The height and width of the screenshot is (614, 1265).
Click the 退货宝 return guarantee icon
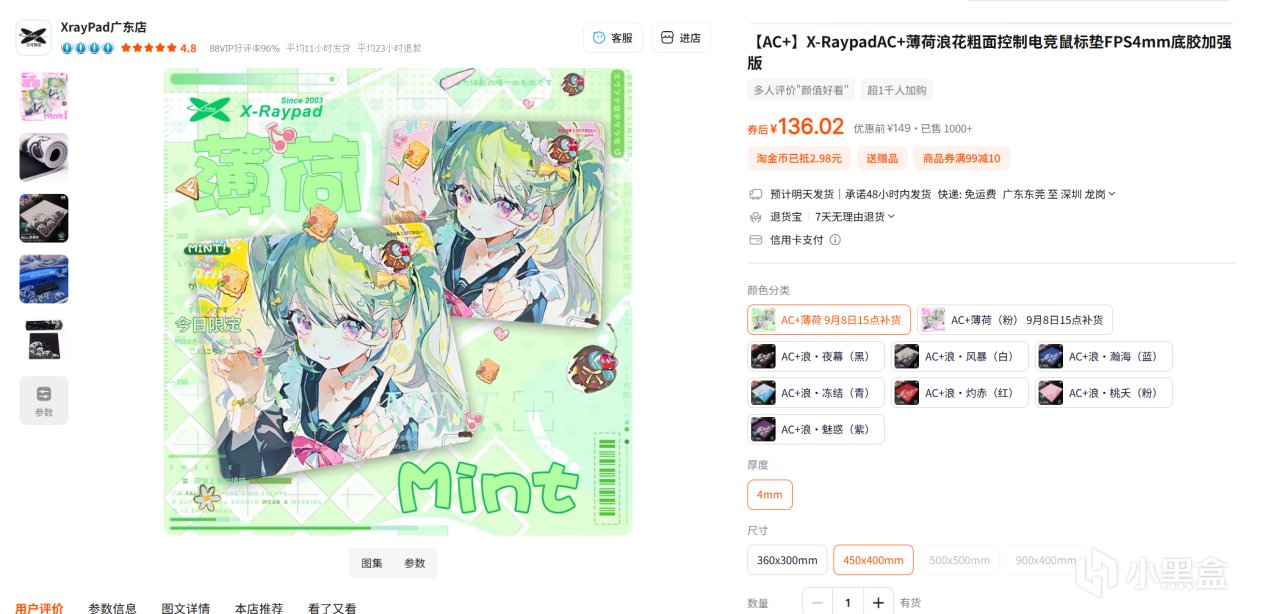click(x=755, y=217)
